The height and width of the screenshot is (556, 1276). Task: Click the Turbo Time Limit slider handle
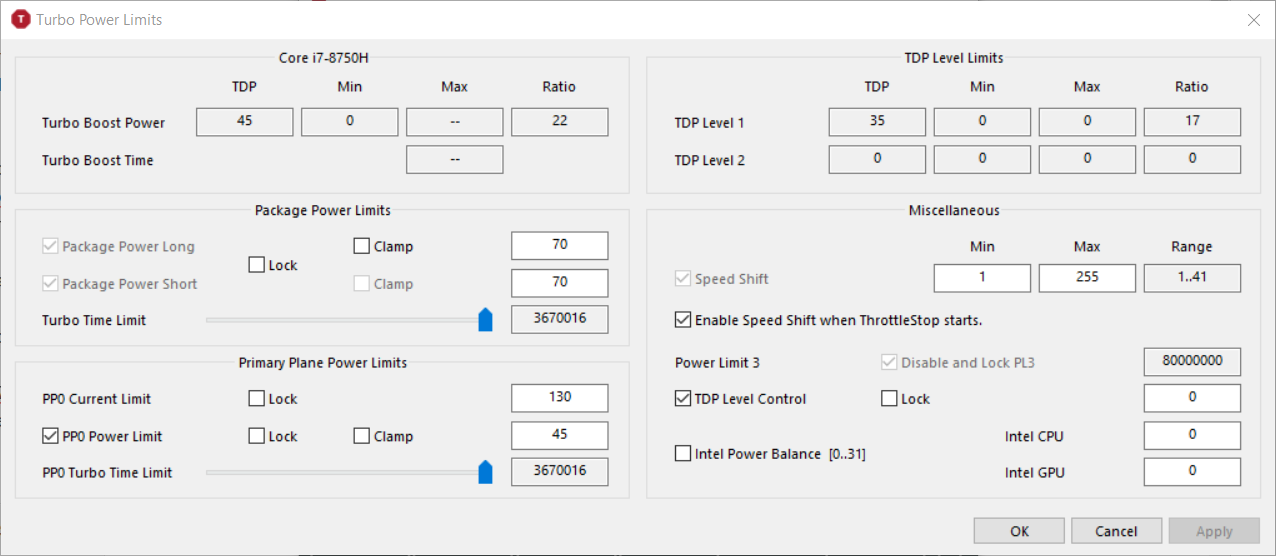486,320
